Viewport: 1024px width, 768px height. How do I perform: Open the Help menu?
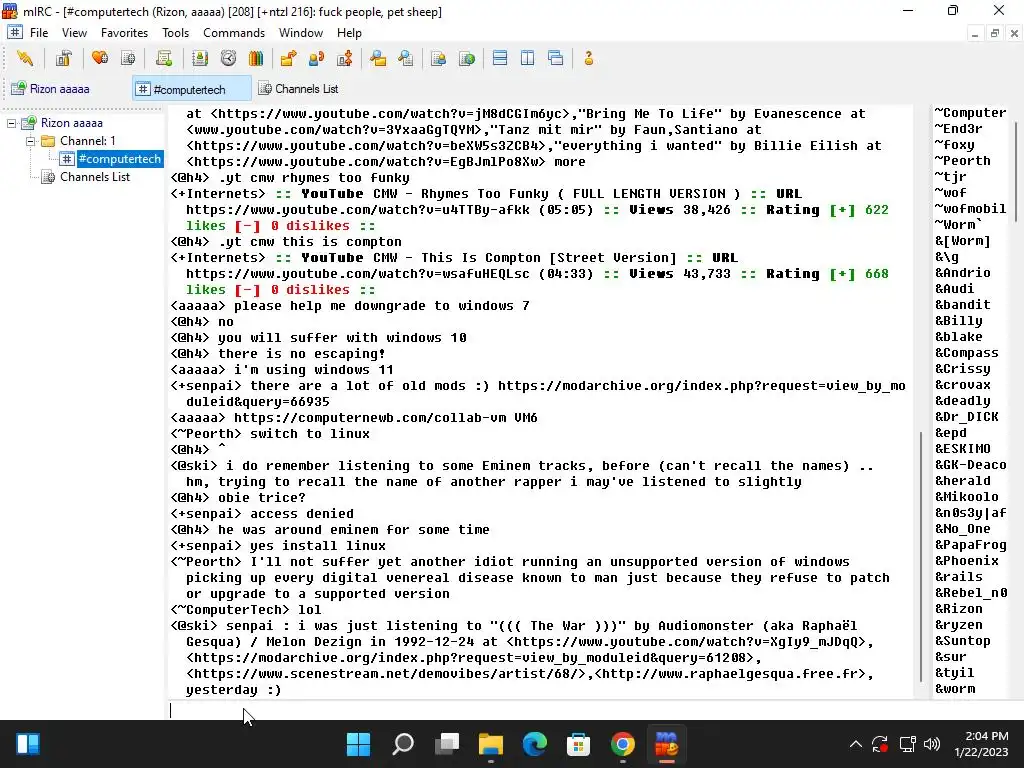coord(349,33)
